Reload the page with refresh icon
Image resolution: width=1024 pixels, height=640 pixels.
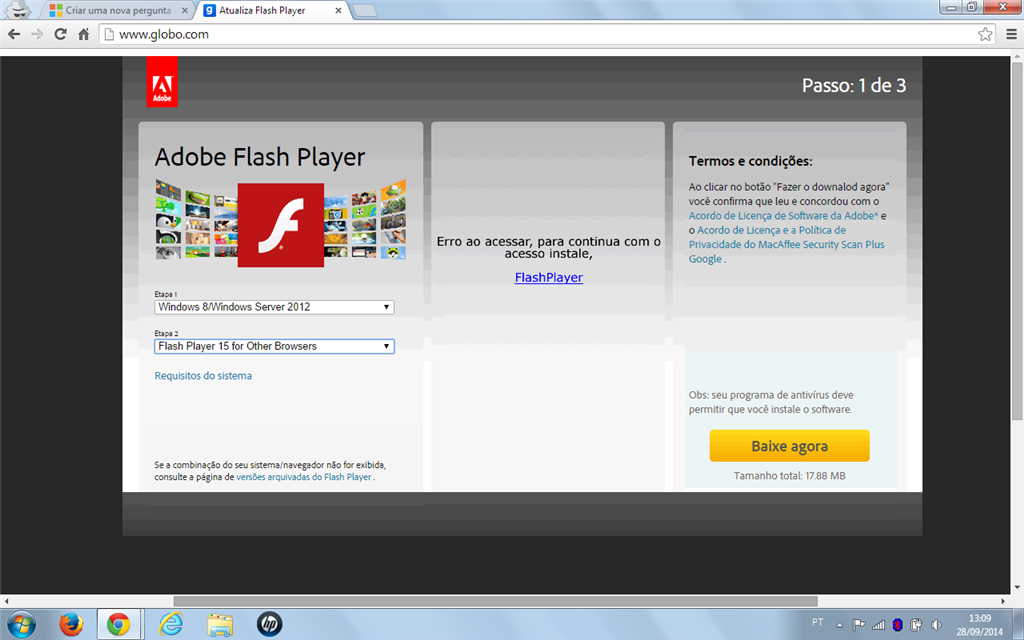[x=60, y=34]
